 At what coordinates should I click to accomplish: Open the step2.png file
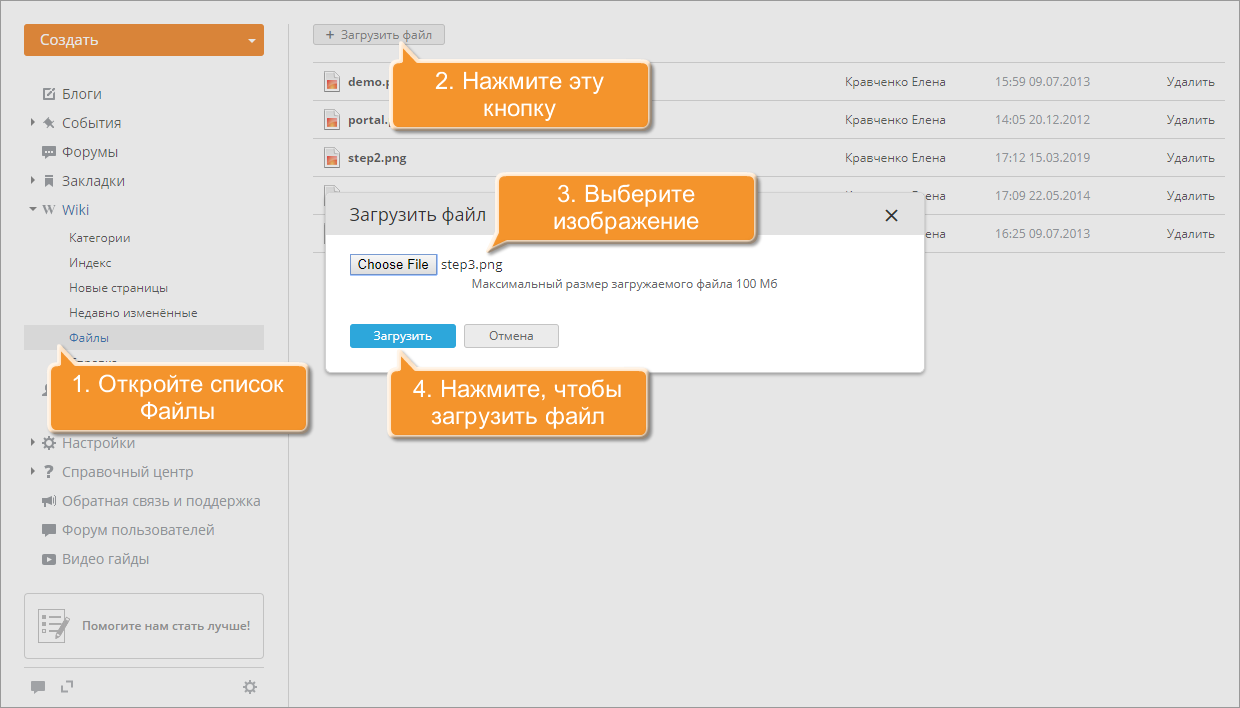[377, 158]
